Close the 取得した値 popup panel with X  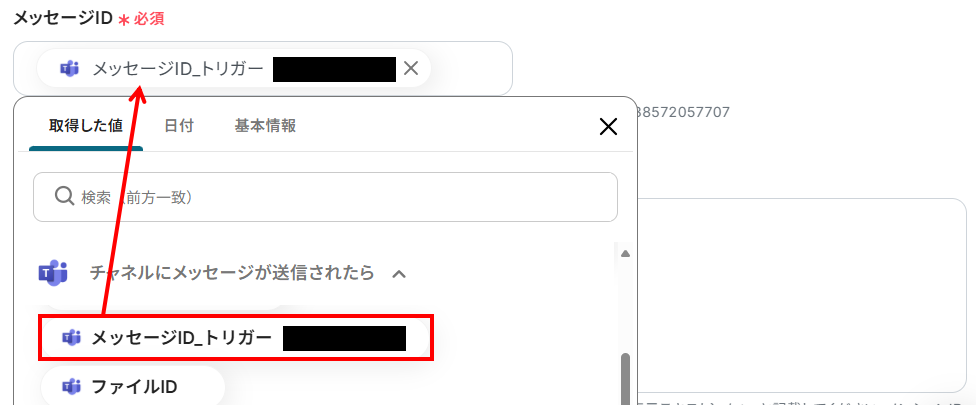point(608,127)
